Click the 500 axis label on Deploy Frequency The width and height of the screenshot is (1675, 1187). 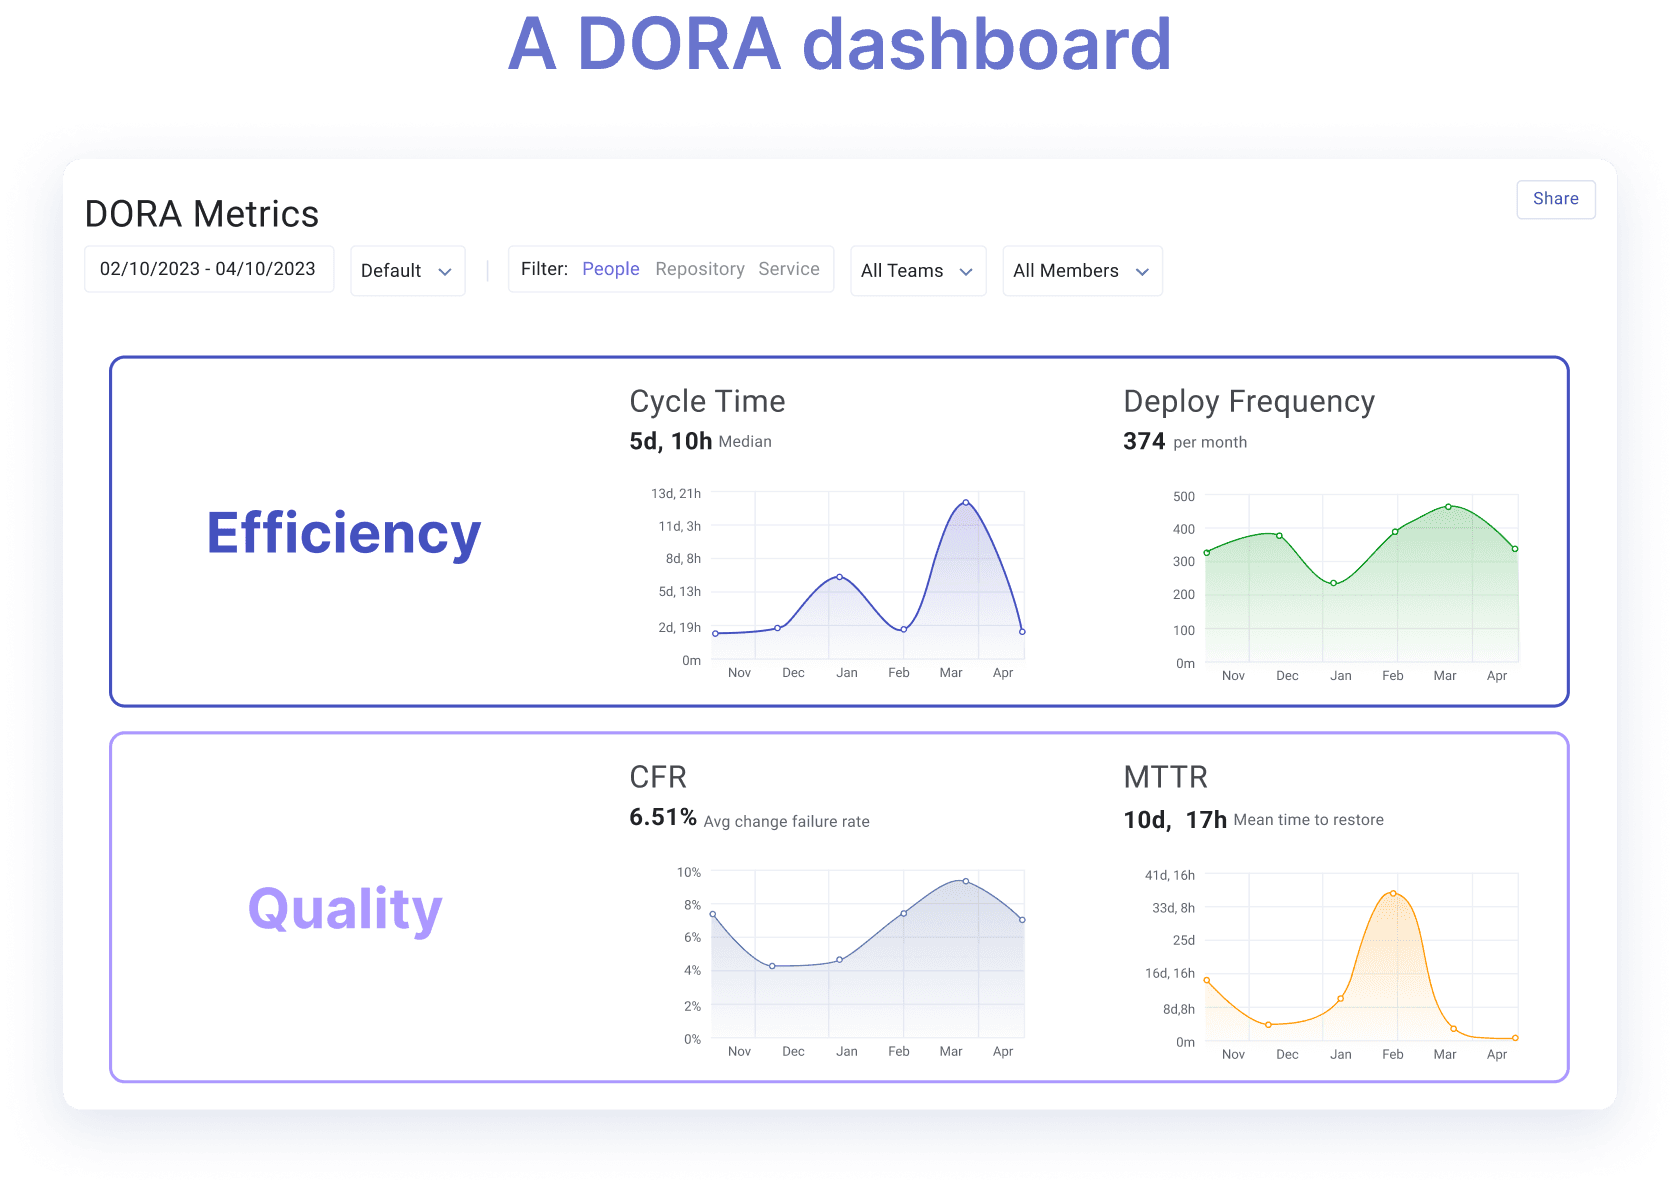pyautogui.click(x=1184, y=496)
